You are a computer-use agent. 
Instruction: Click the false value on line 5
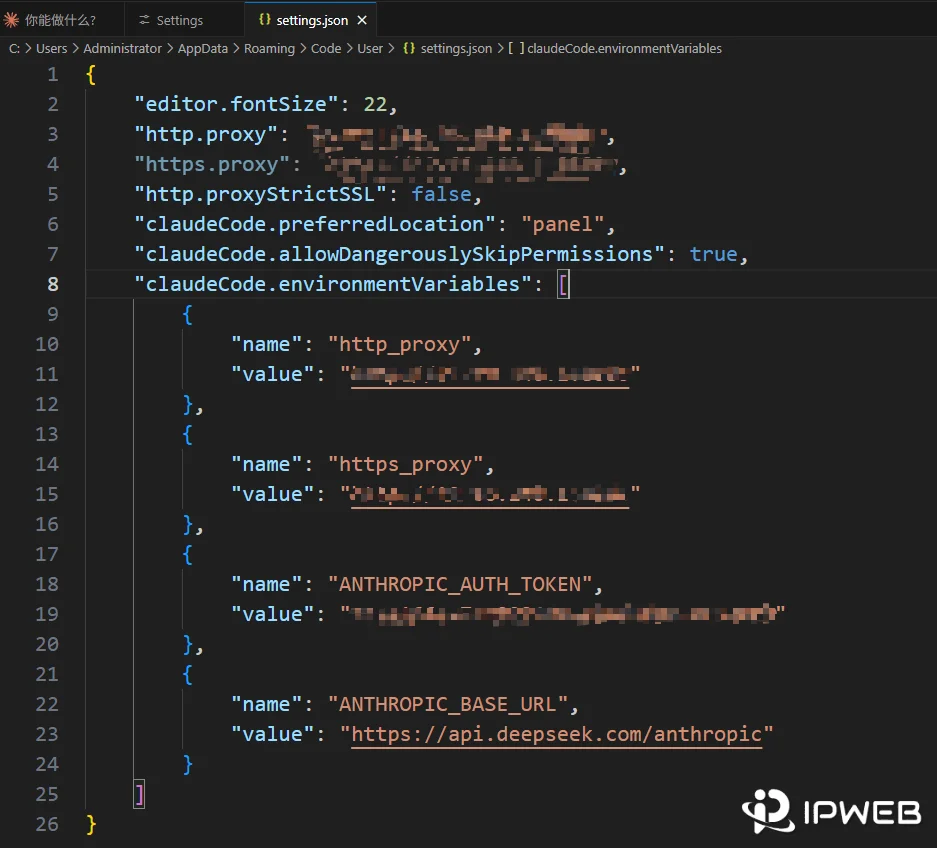pos(442,194)
